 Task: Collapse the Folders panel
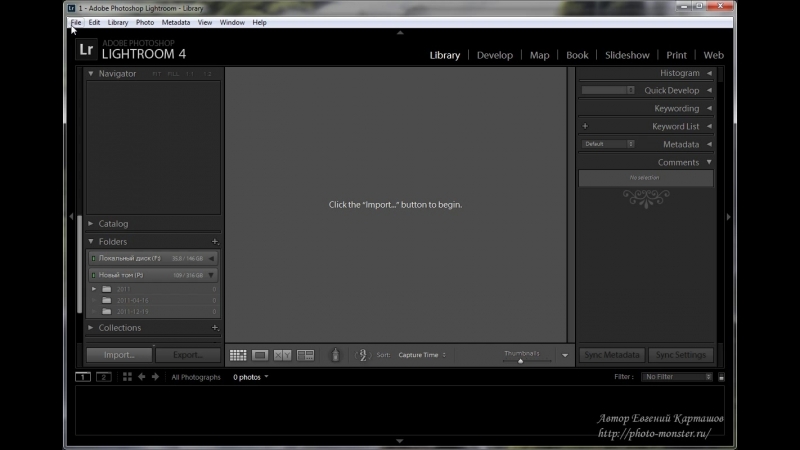91,241
